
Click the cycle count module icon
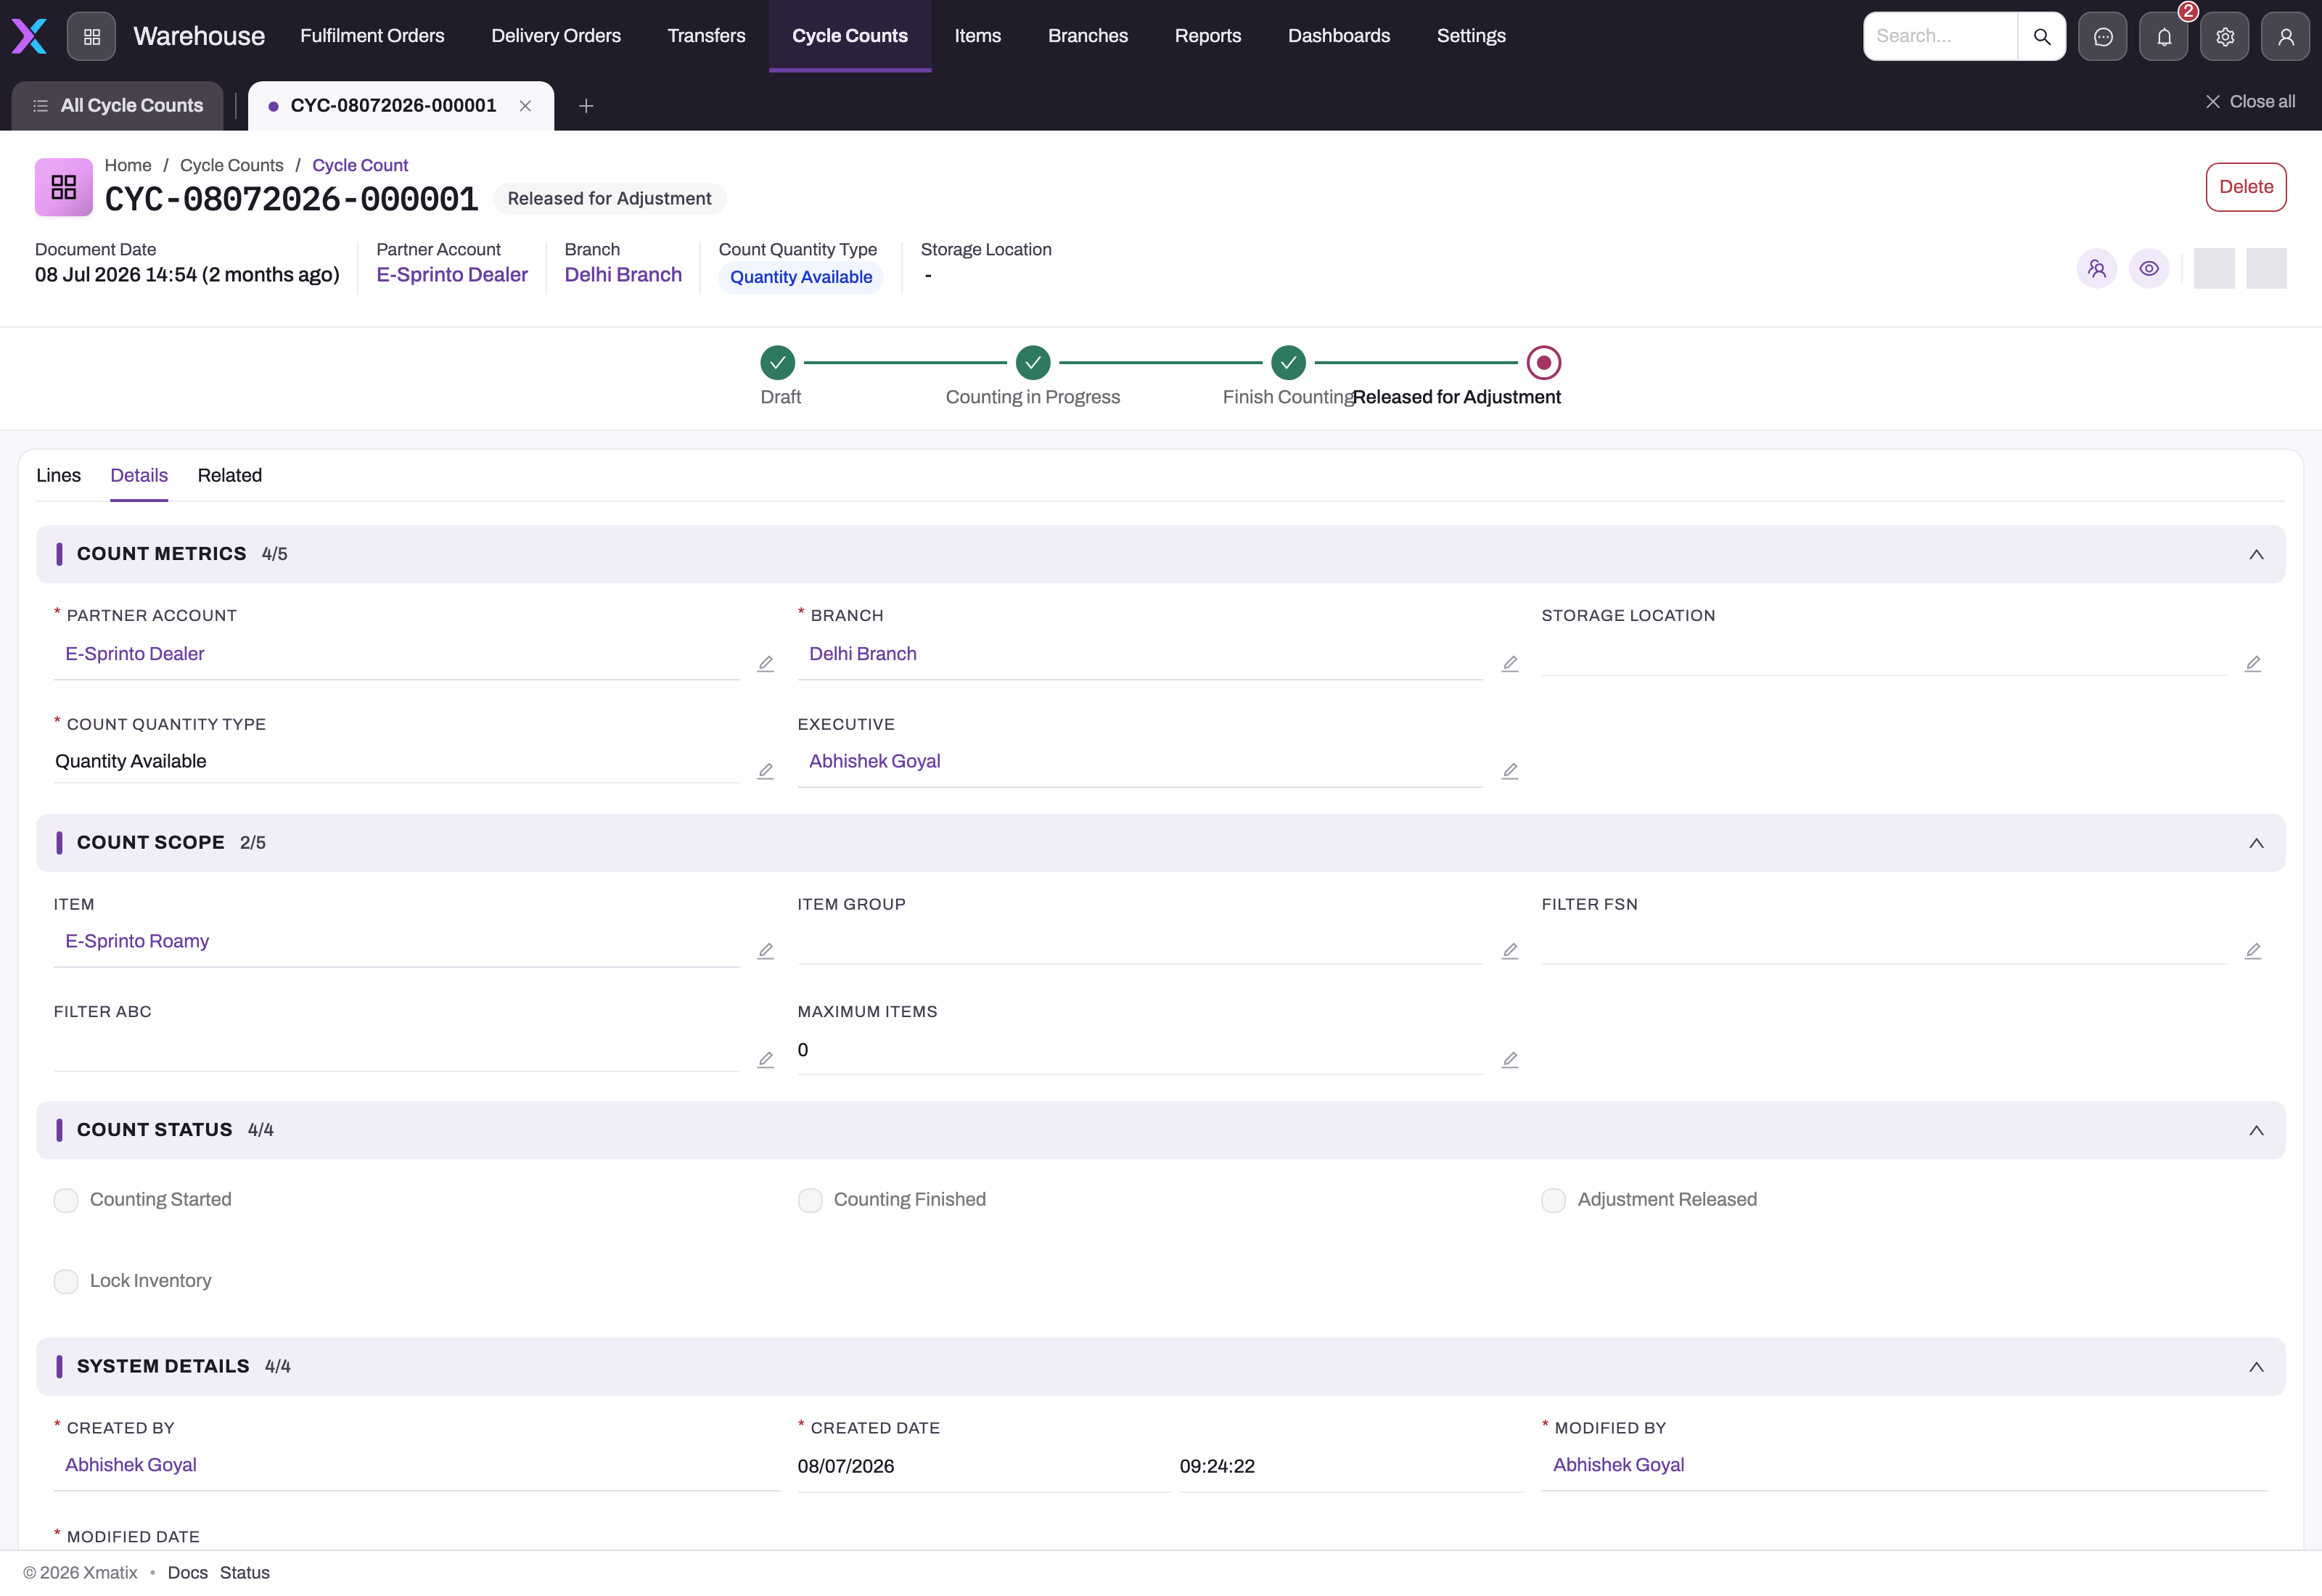pyautogui.click(x=64, y=187)
